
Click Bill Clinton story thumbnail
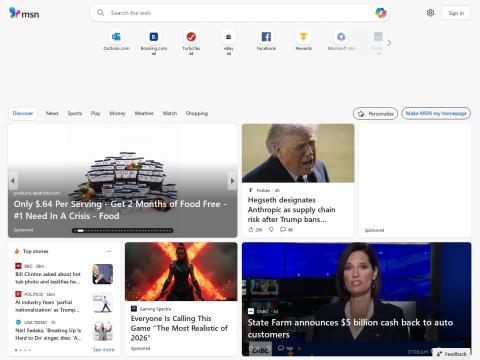click(x=103, y=274)
